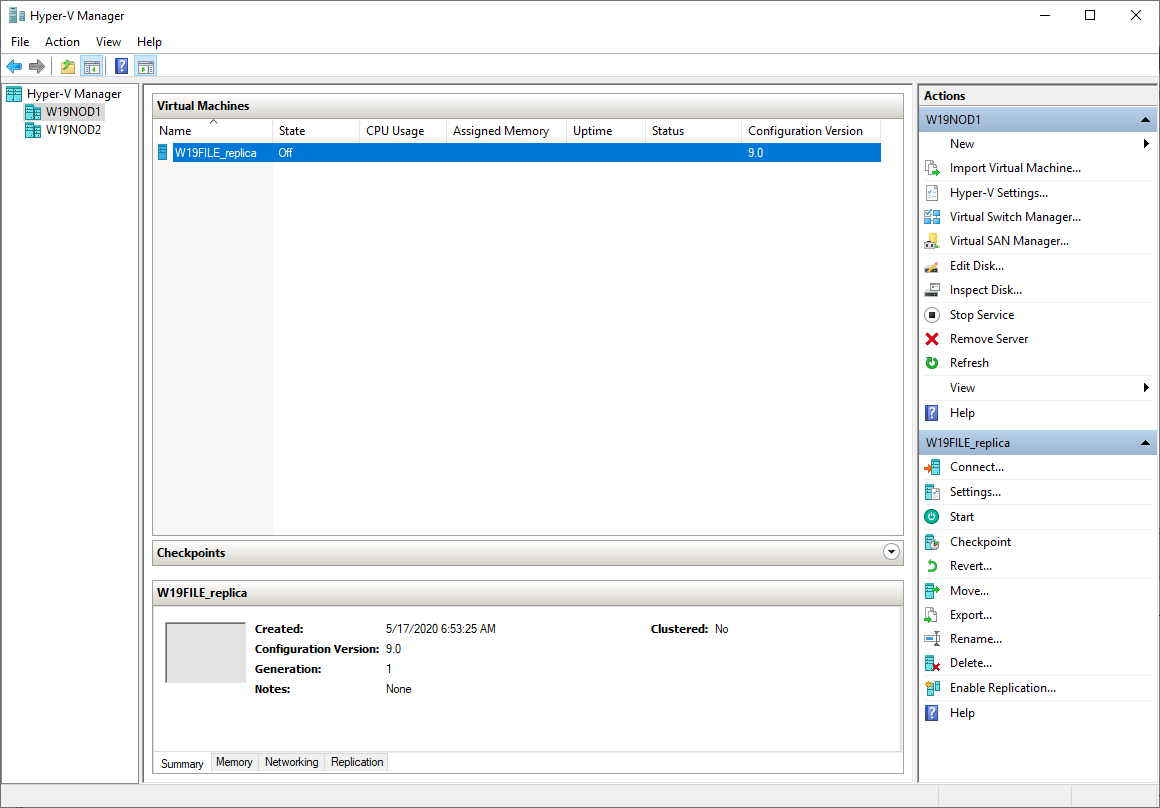Click the Revert arrow icon

point(932,566)
